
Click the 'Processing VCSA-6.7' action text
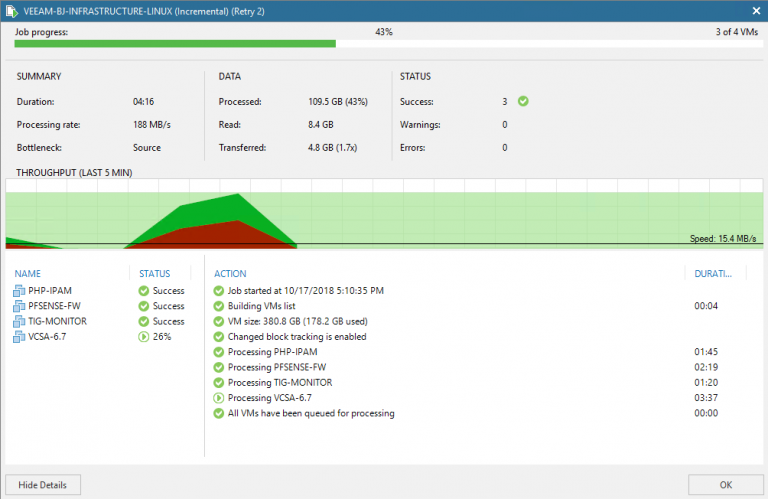point(270,398)
